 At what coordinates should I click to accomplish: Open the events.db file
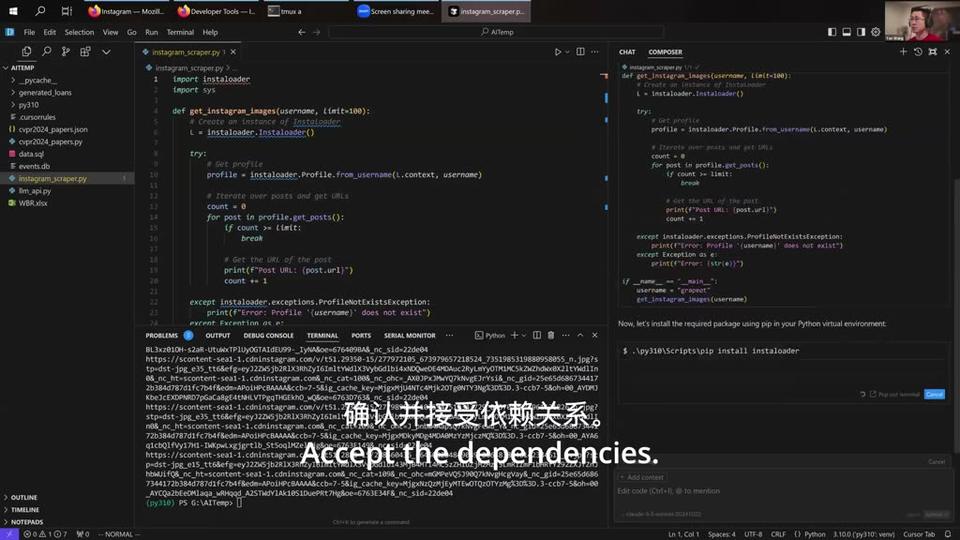pos(67,166)
